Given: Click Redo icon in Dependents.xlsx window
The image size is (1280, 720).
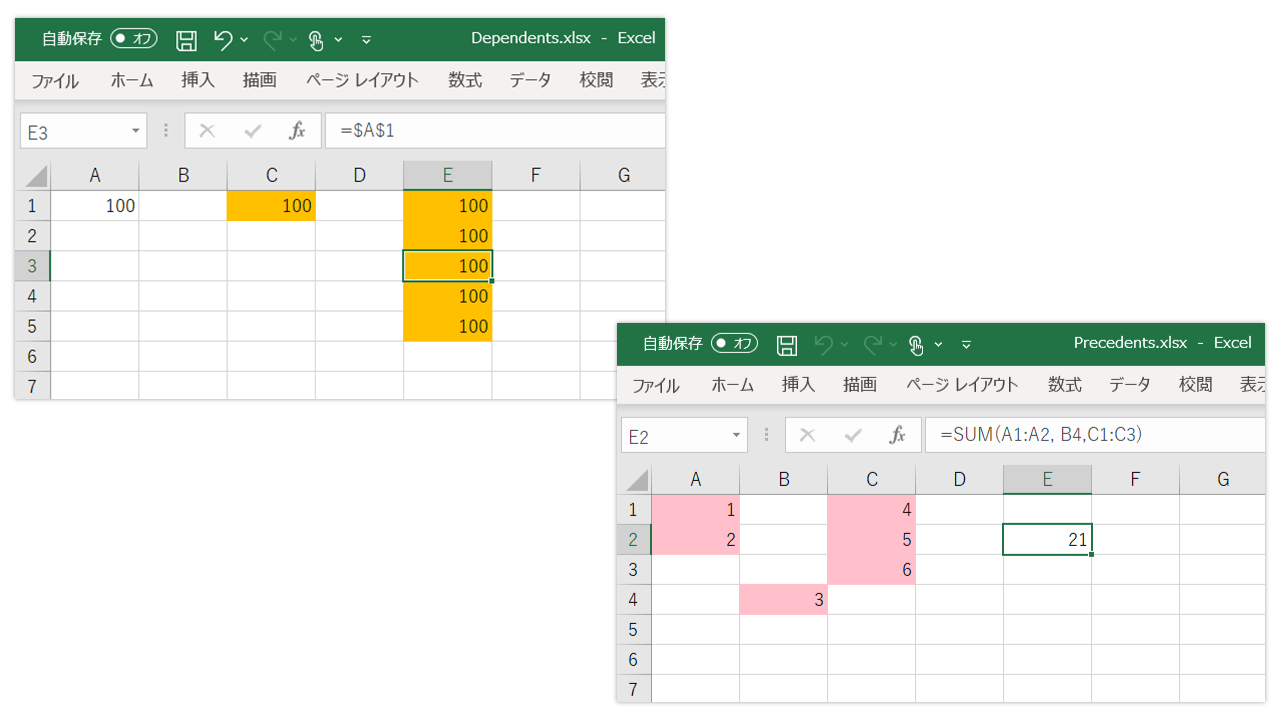Looking at the screenshot, I should click(272, 40).
